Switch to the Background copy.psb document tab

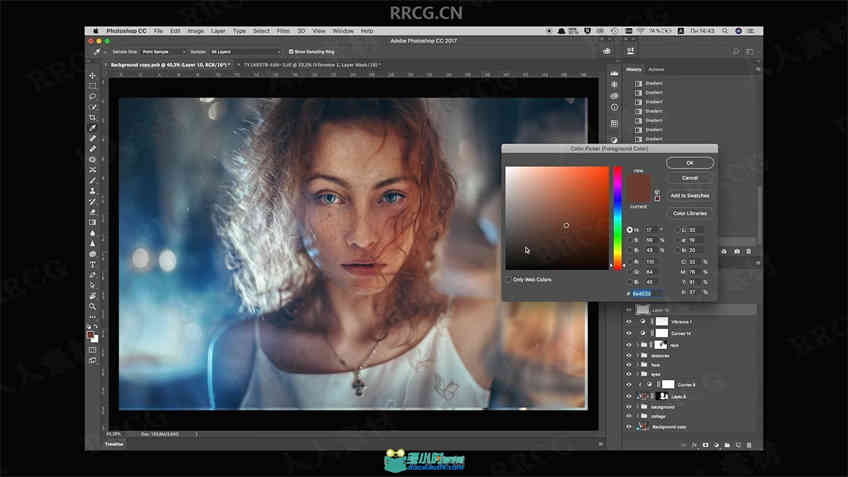point(170,65)
